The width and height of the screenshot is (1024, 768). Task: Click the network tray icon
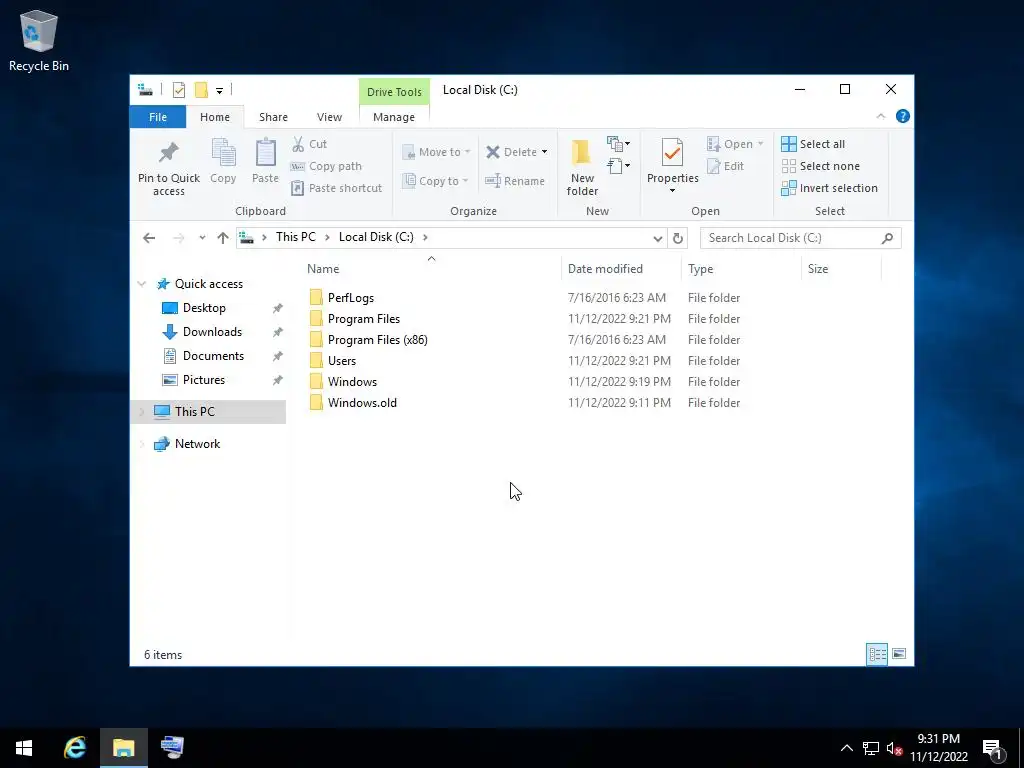point(871,748)
